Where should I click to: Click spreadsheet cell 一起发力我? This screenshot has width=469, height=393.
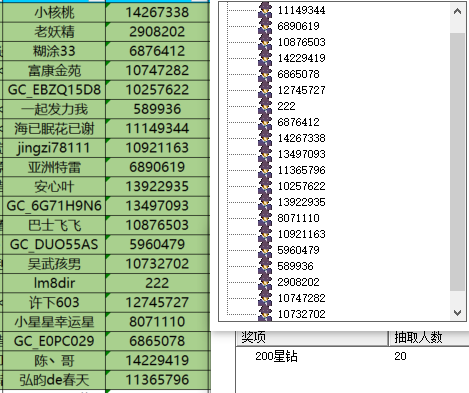tap(54, 109)
